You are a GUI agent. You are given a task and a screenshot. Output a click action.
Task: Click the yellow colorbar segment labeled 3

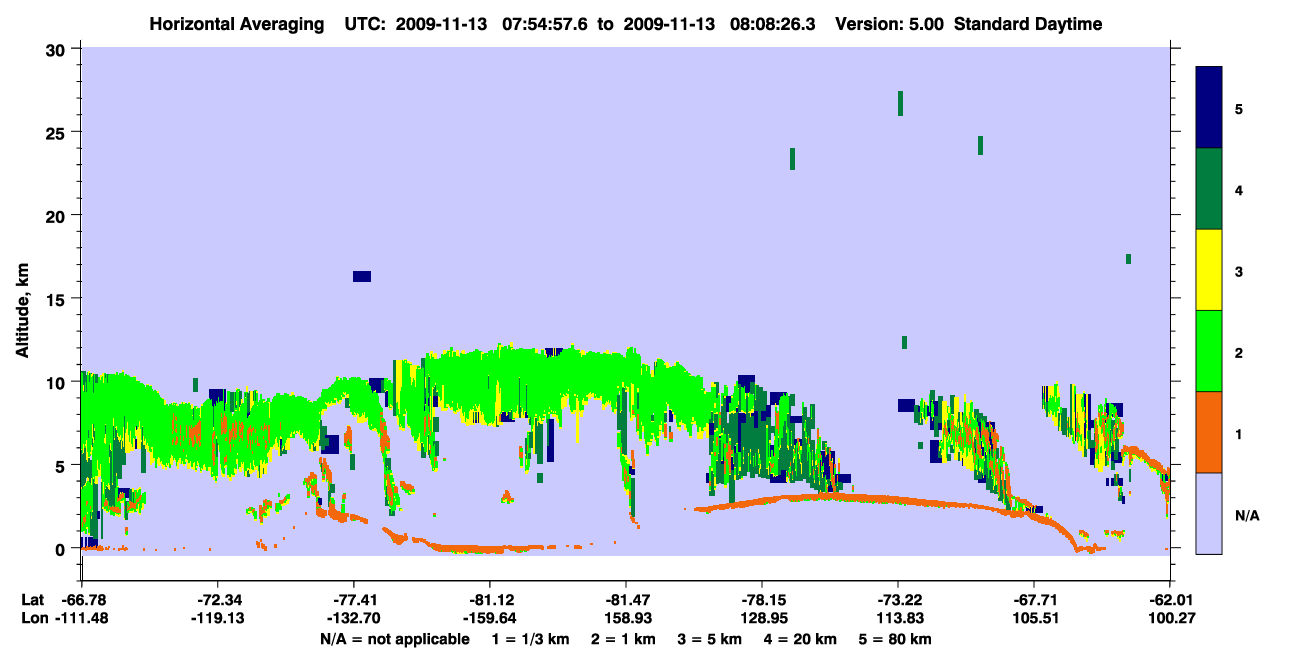(1209, 270)
